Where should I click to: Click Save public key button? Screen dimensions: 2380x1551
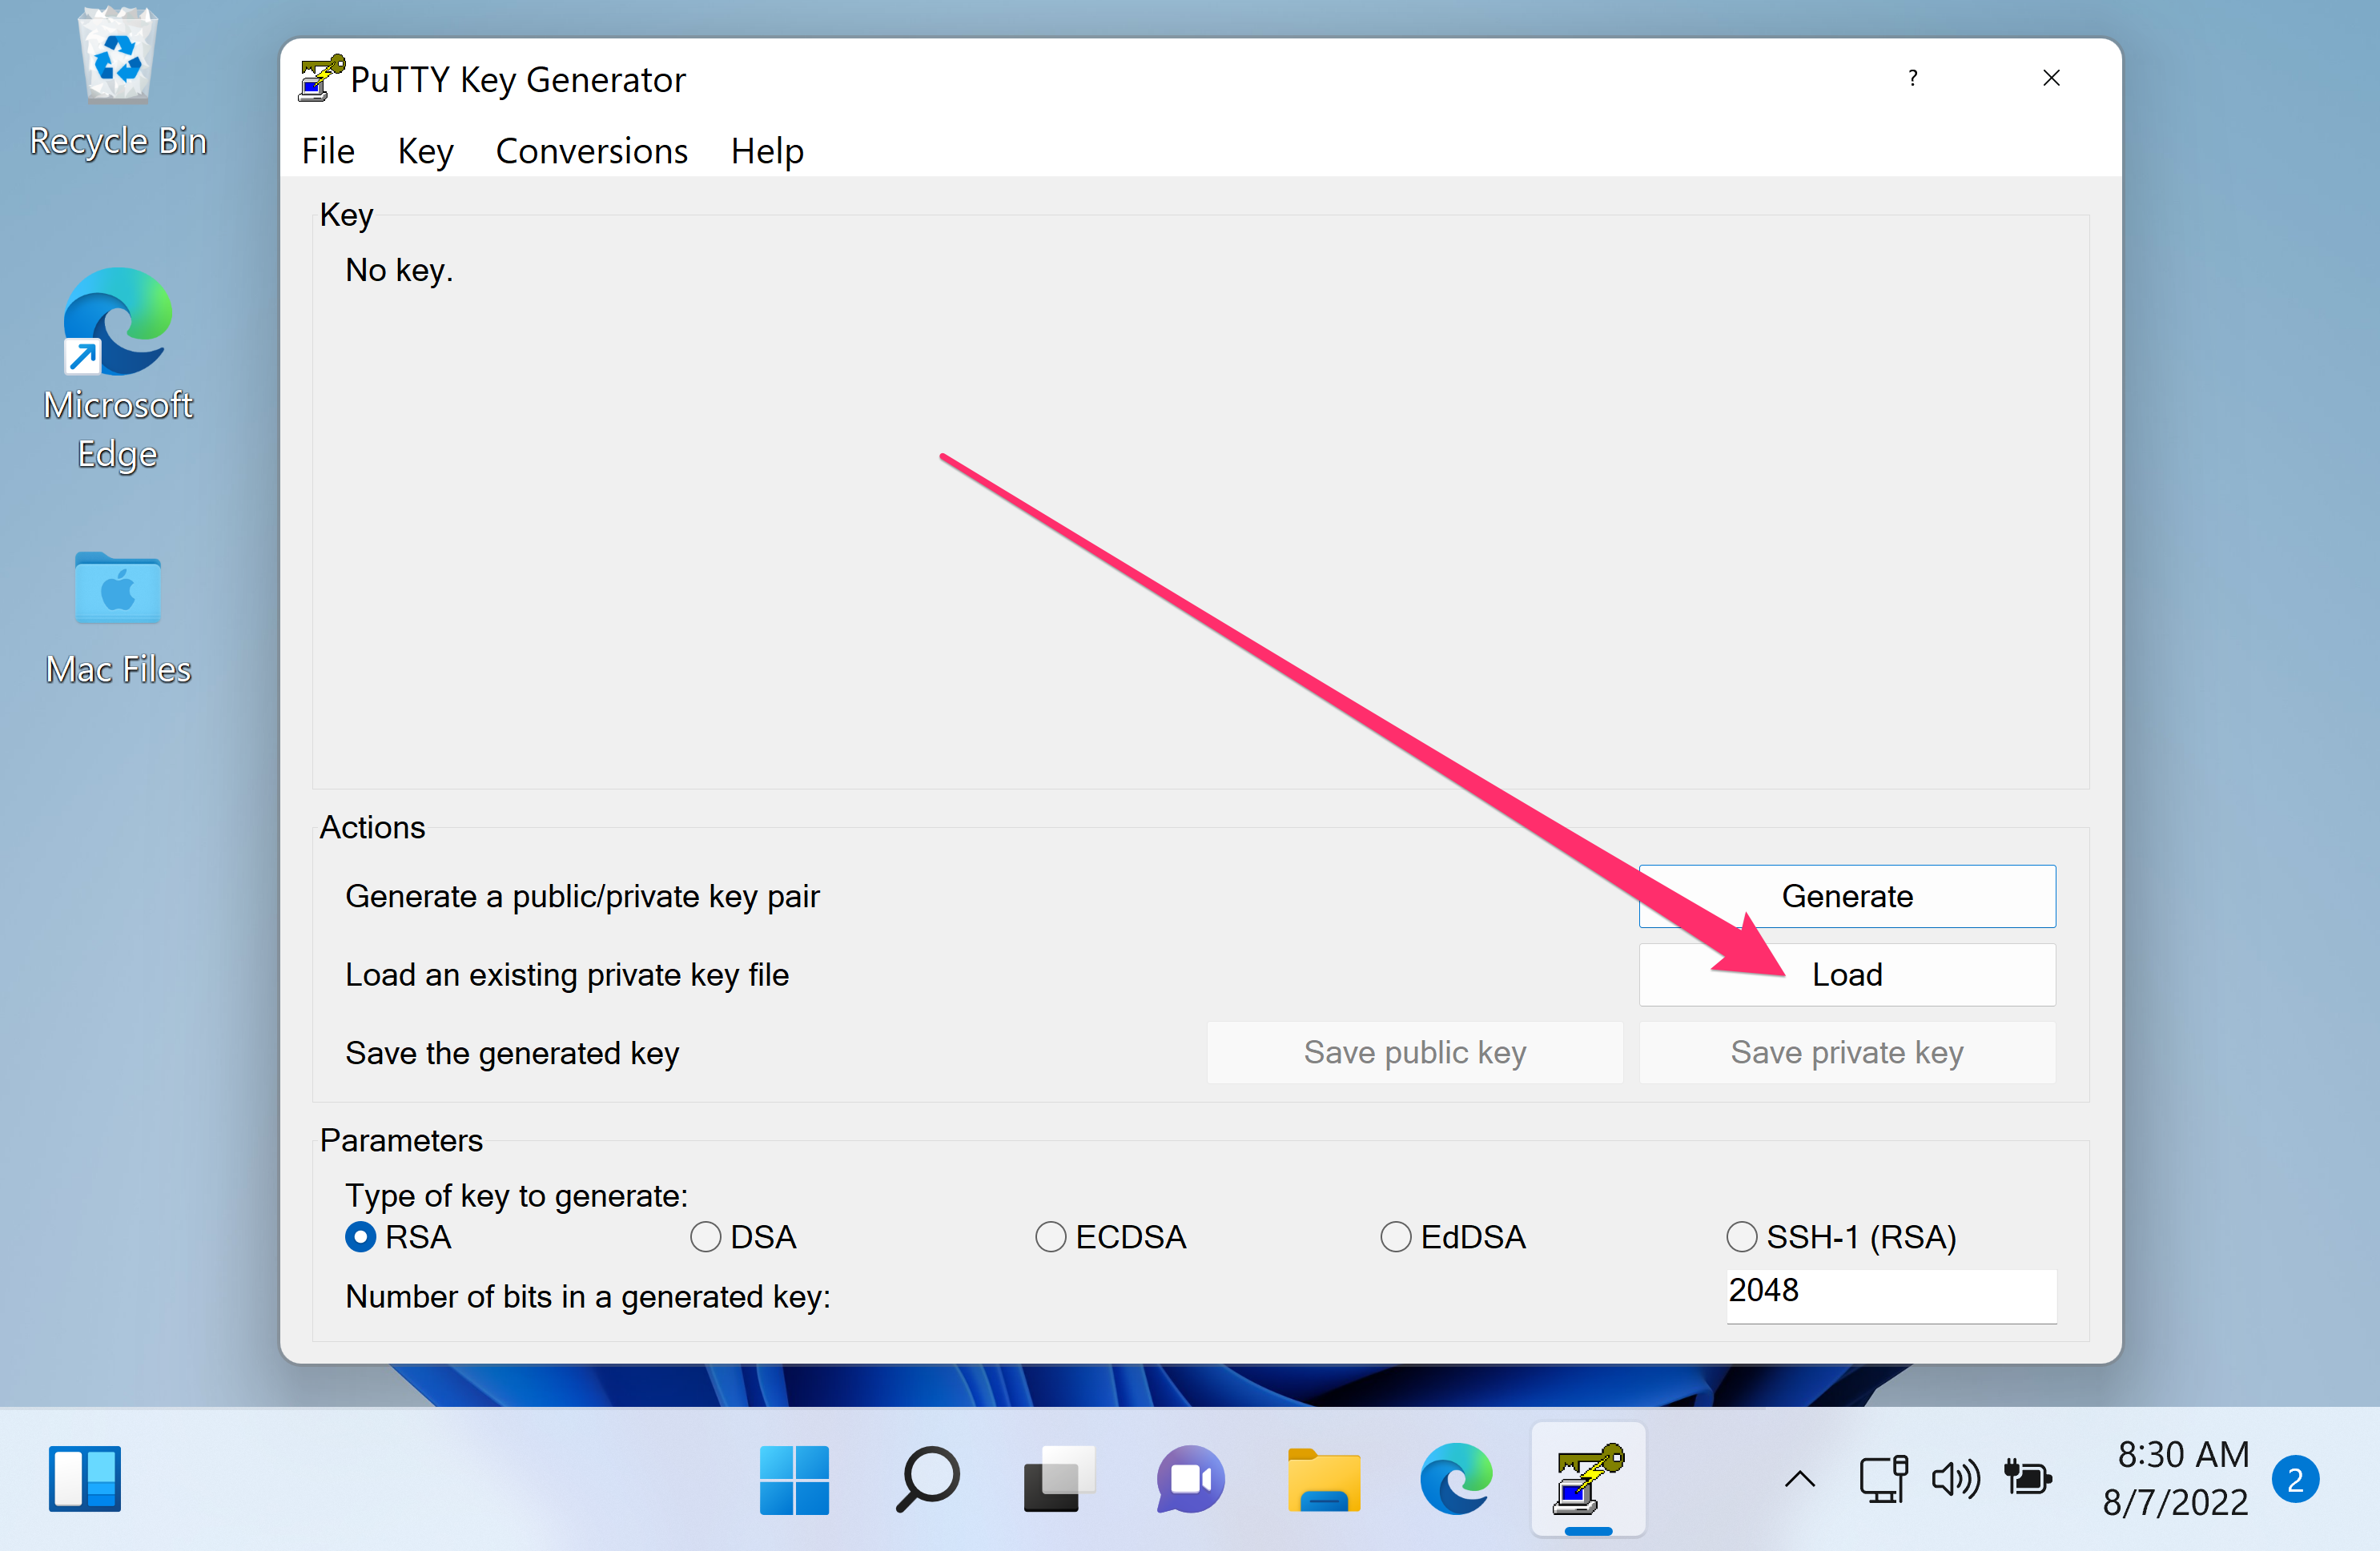pos(1415,1052)
